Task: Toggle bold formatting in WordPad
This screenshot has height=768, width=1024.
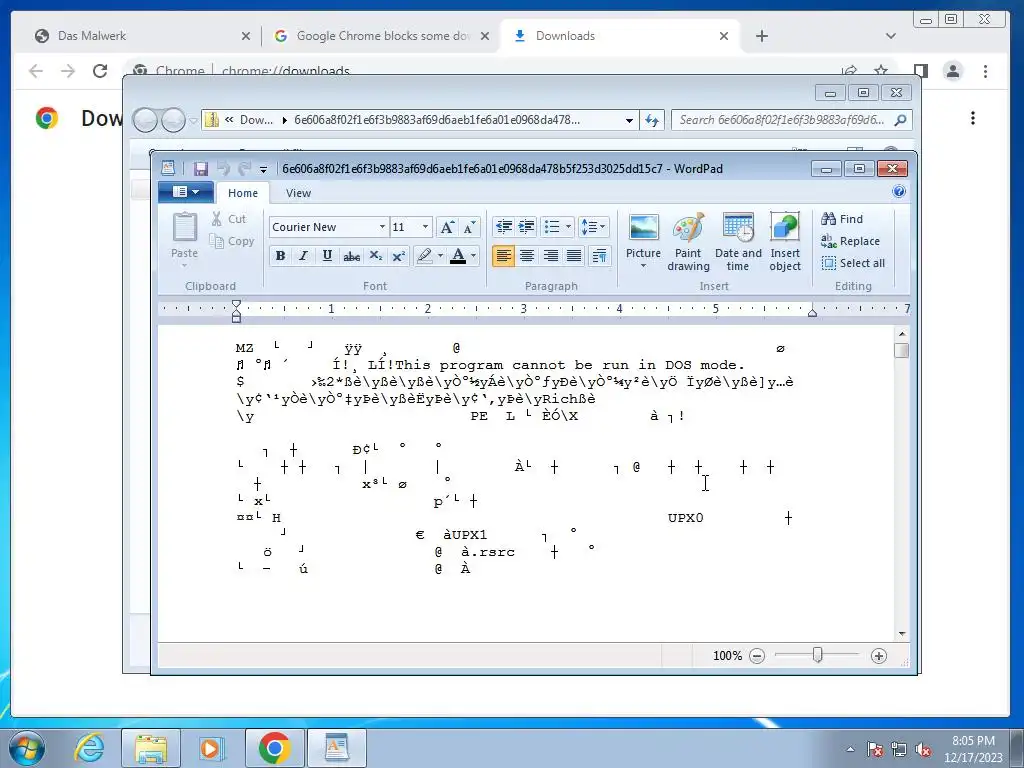Action: (x=280, y=255)
